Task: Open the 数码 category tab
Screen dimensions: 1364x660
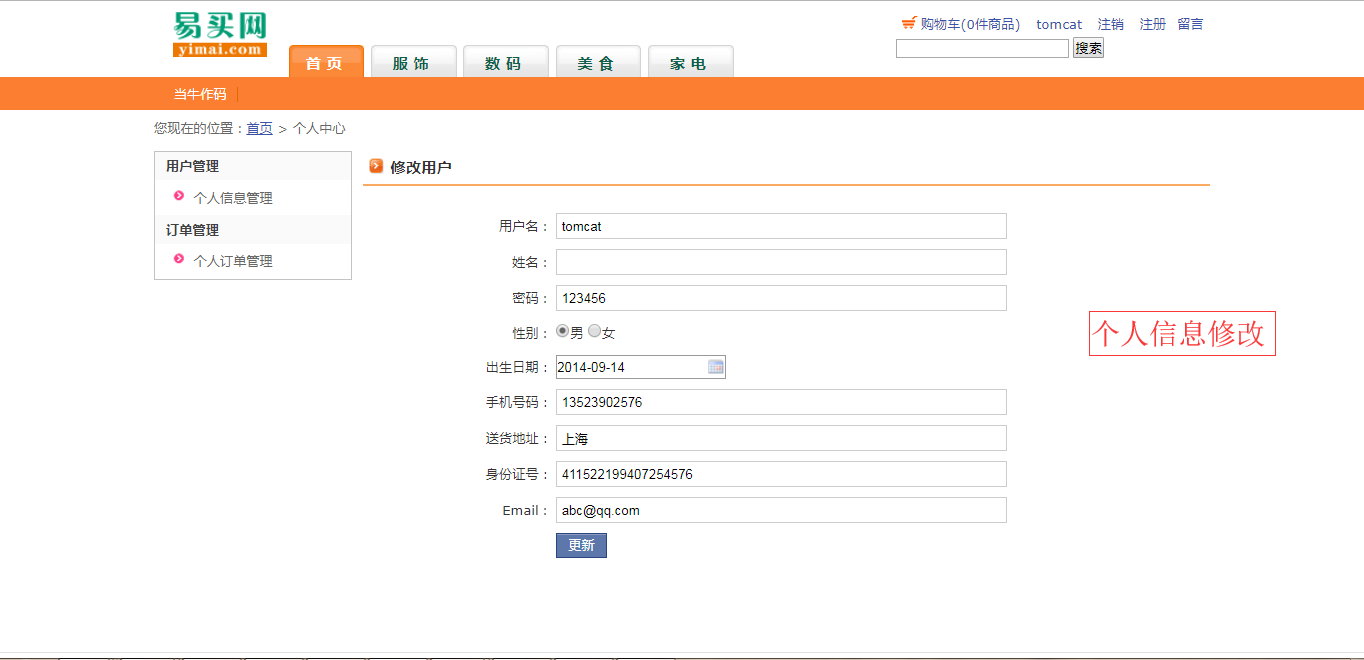Action: (505, 62)
